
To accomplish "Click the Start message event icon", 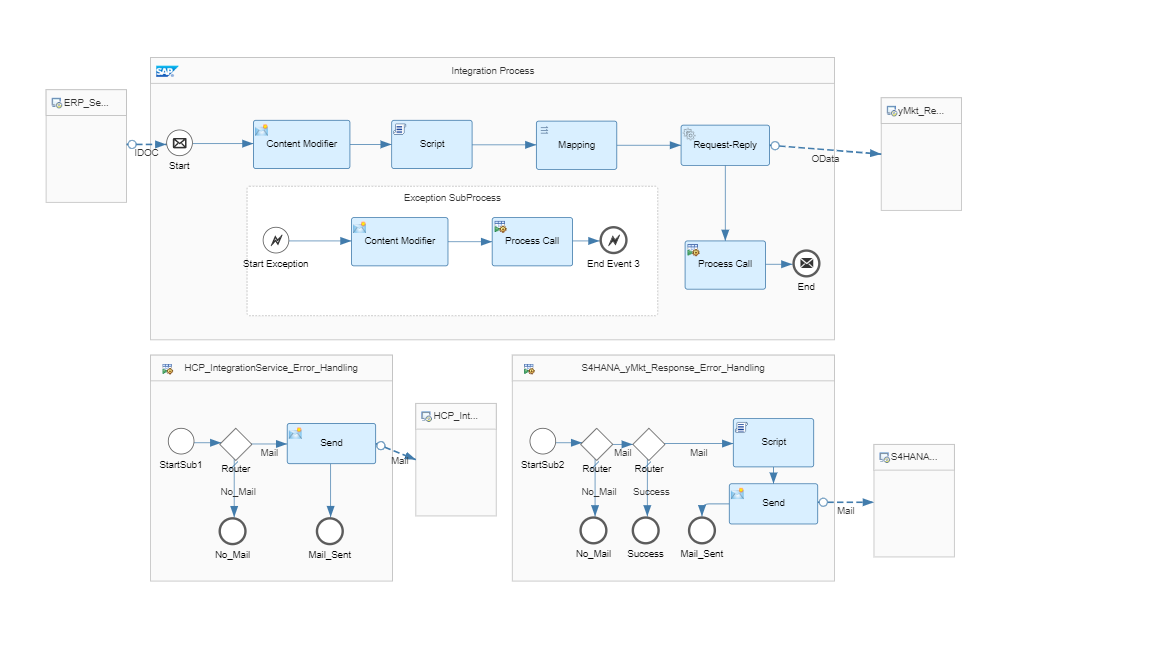I will [179, 143].
